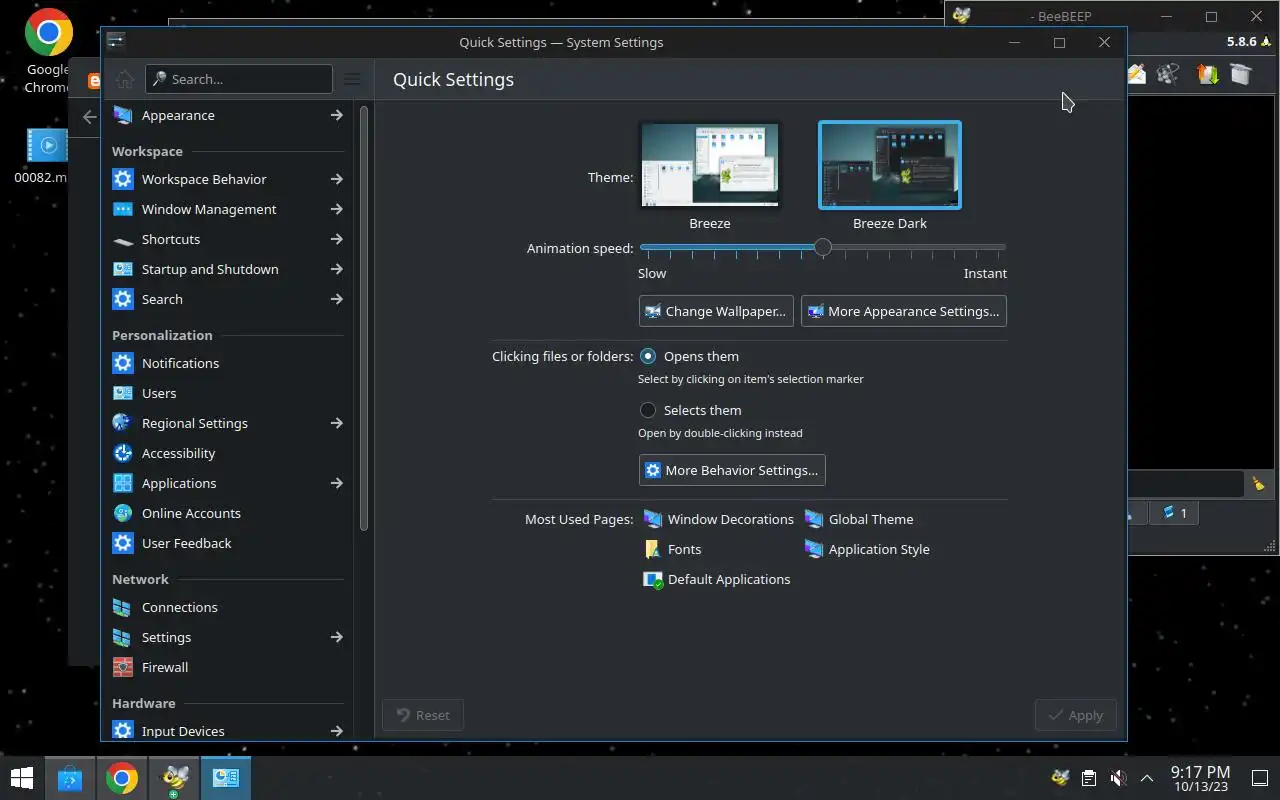This screenshot has height=800, width=1280.
Task: Click the Change Wallpaper button
Action: click(716, 311)
